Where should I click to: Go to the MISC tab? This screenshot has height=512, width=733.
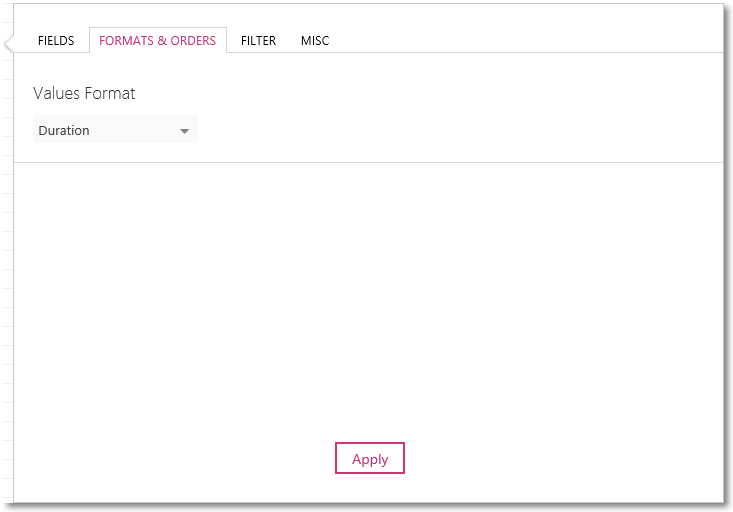point(315,41)
